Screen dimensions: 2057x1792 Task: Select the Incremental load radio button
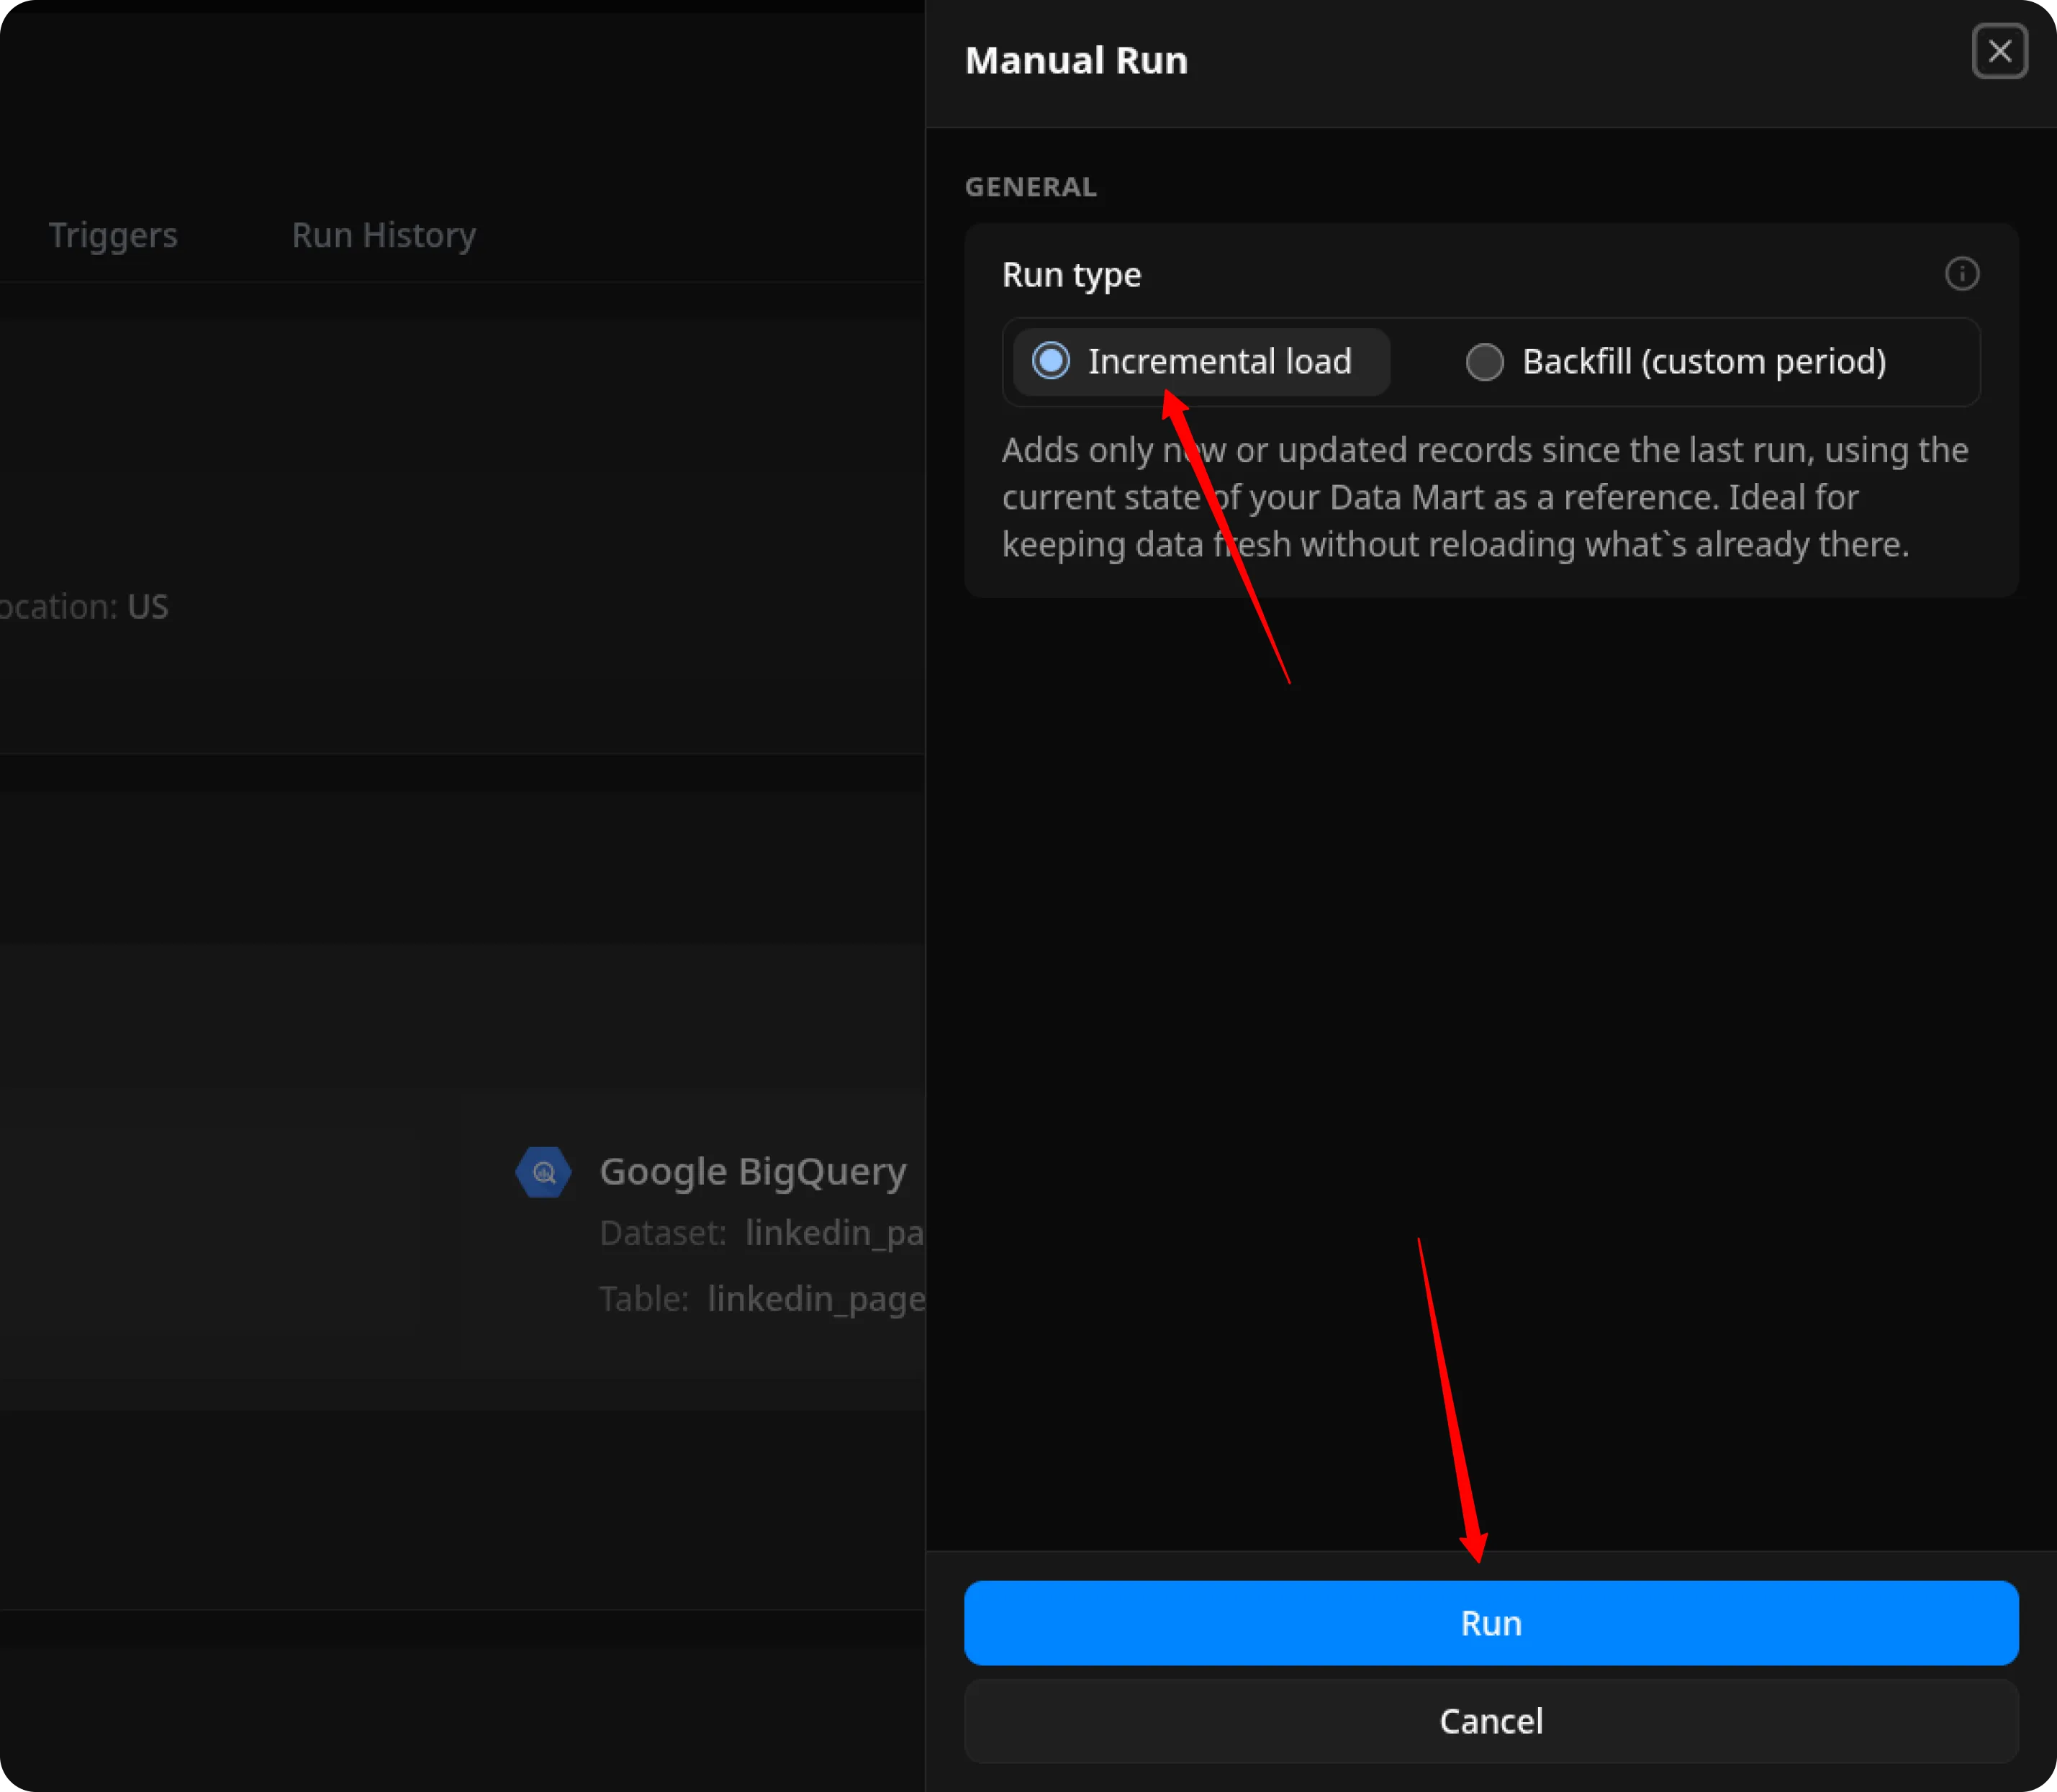(x=1051, y=361)
